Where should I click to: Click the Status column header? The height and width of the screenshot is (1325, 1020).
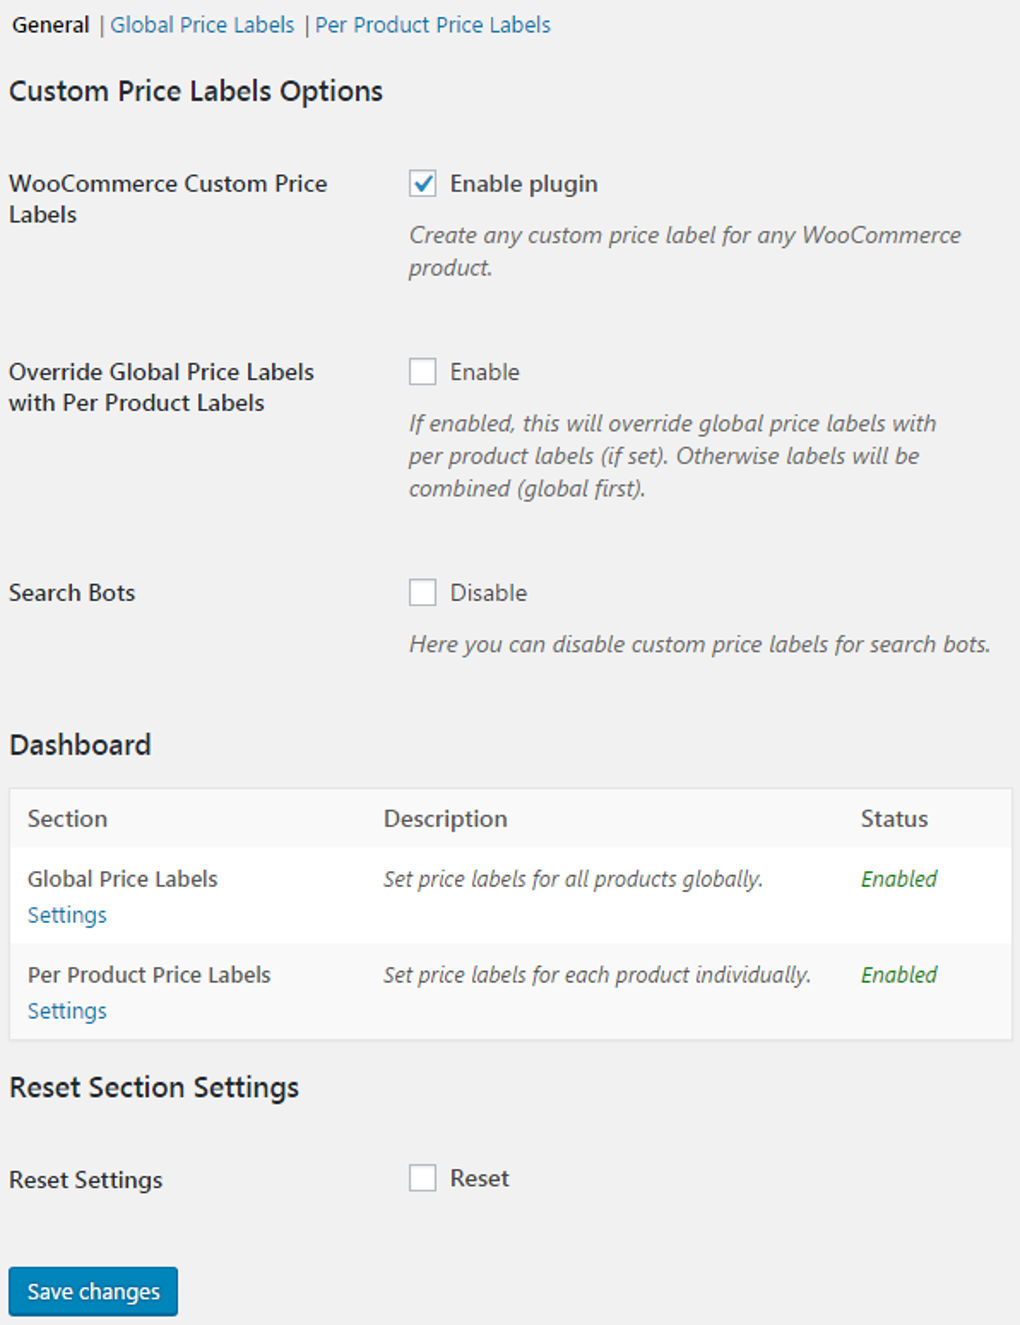(x=893, y=818)
